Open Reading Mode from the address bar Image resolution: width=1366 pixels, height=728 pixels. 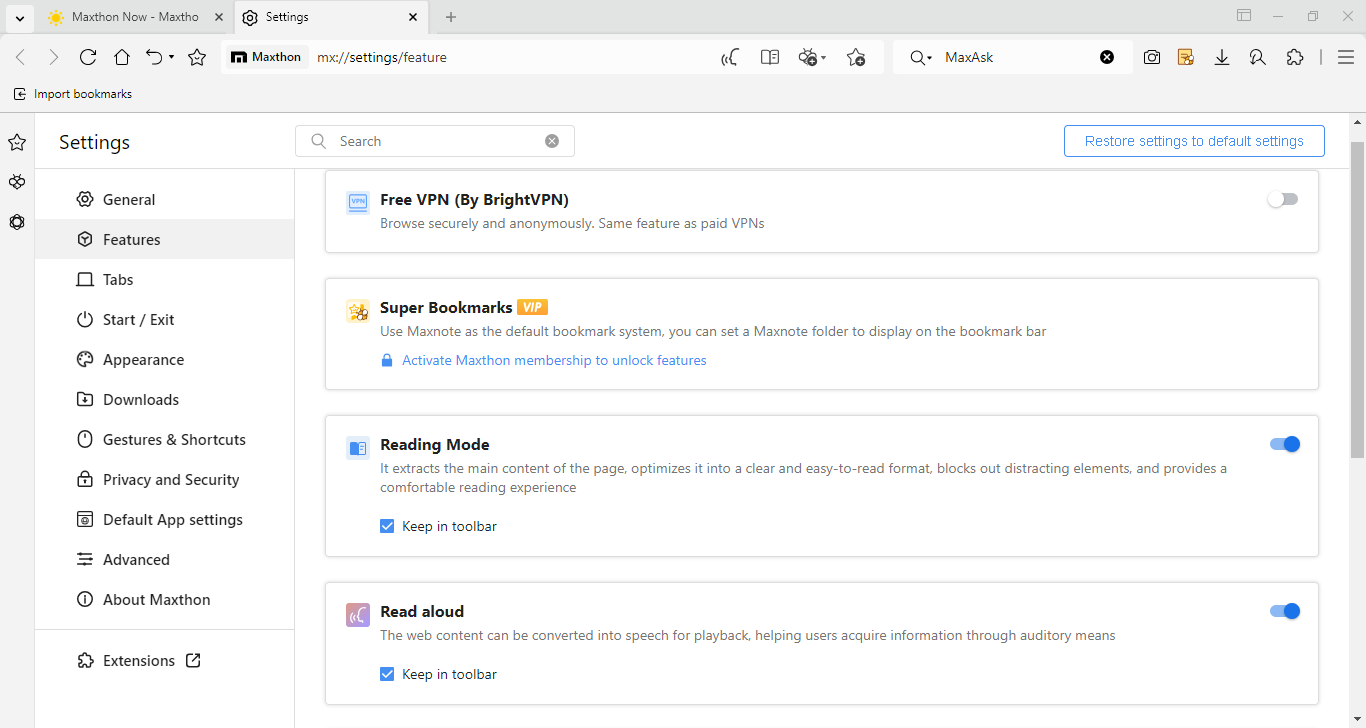coord(770,57)
